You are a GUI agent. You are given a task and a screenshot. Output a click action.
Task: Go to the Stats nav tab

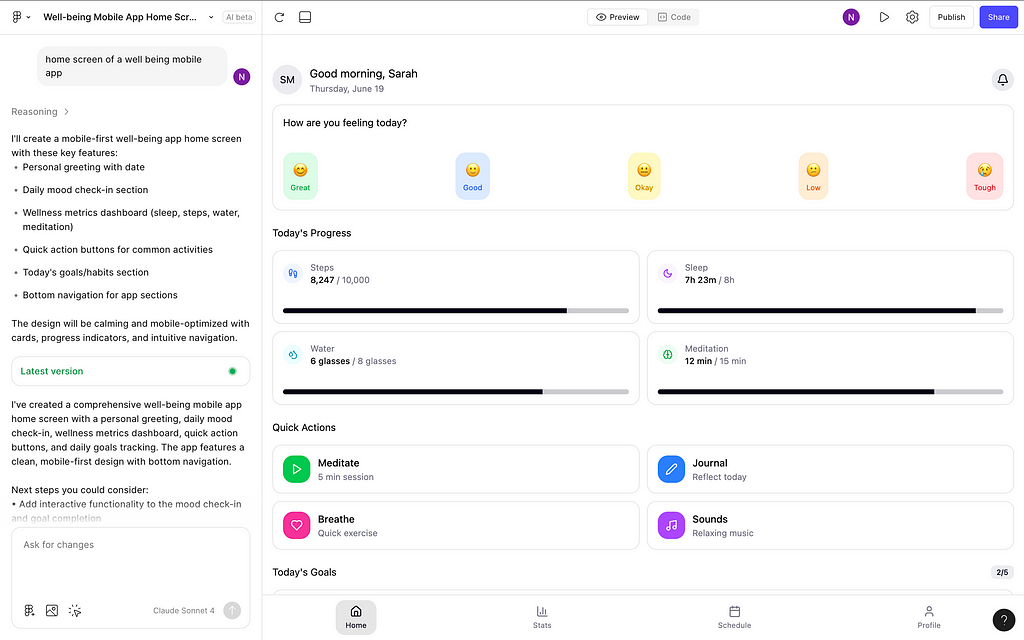point(542,617)
